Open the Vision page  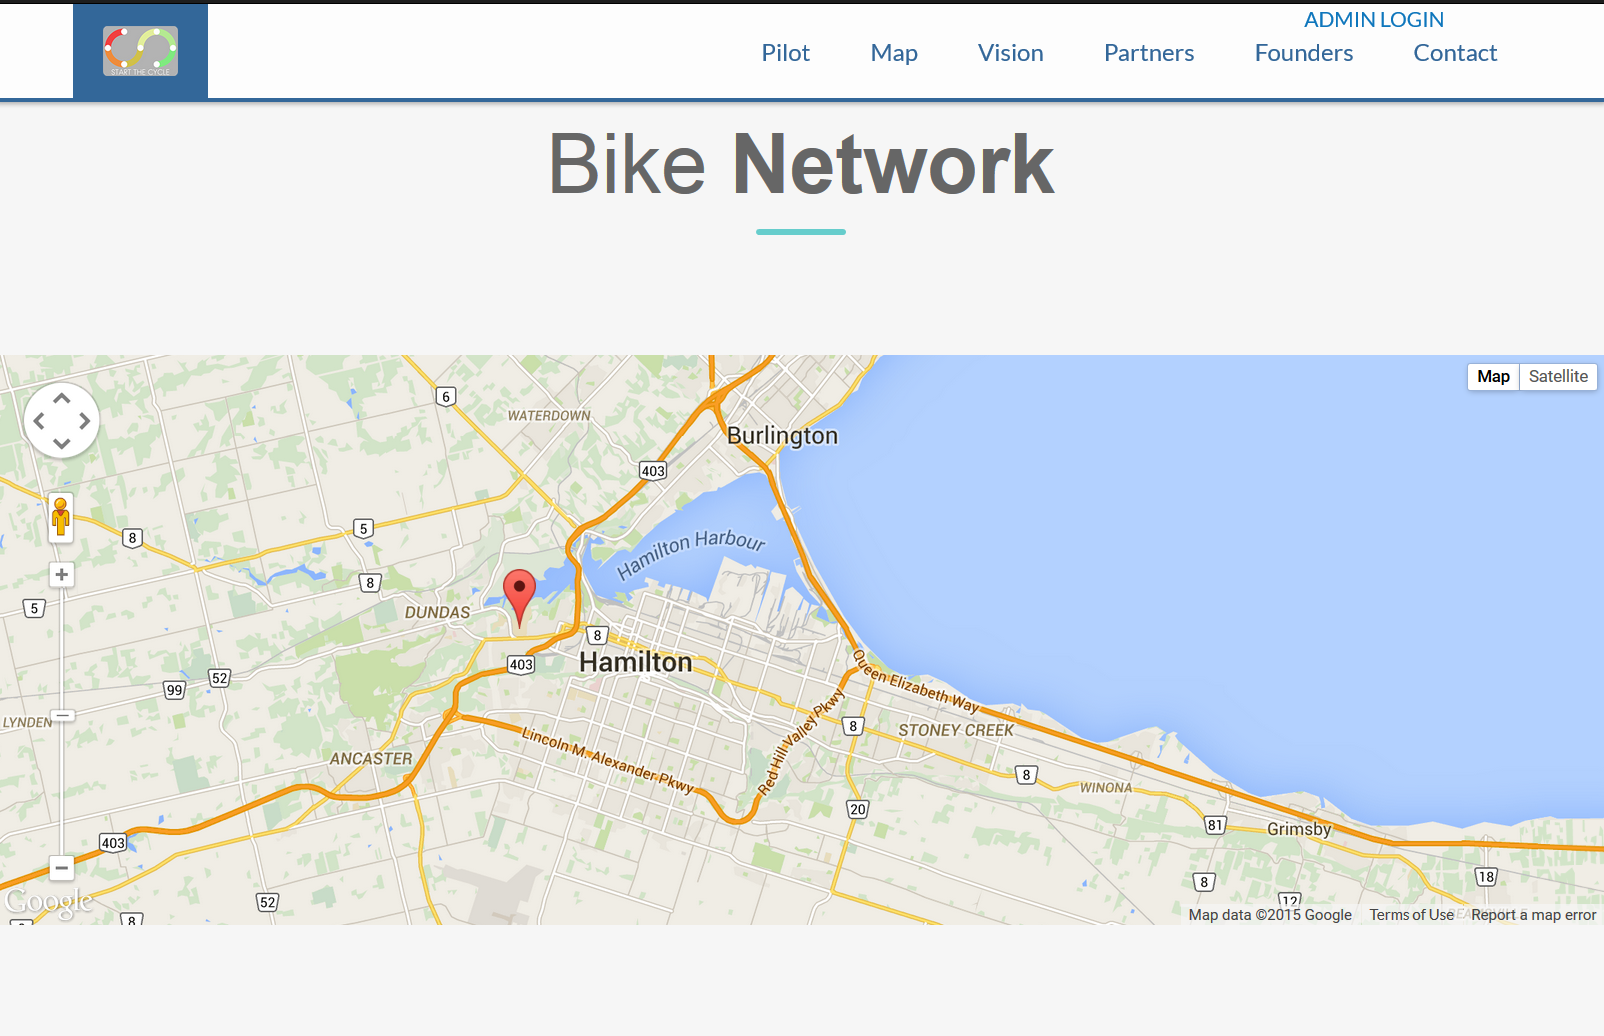coord(1010,53)
